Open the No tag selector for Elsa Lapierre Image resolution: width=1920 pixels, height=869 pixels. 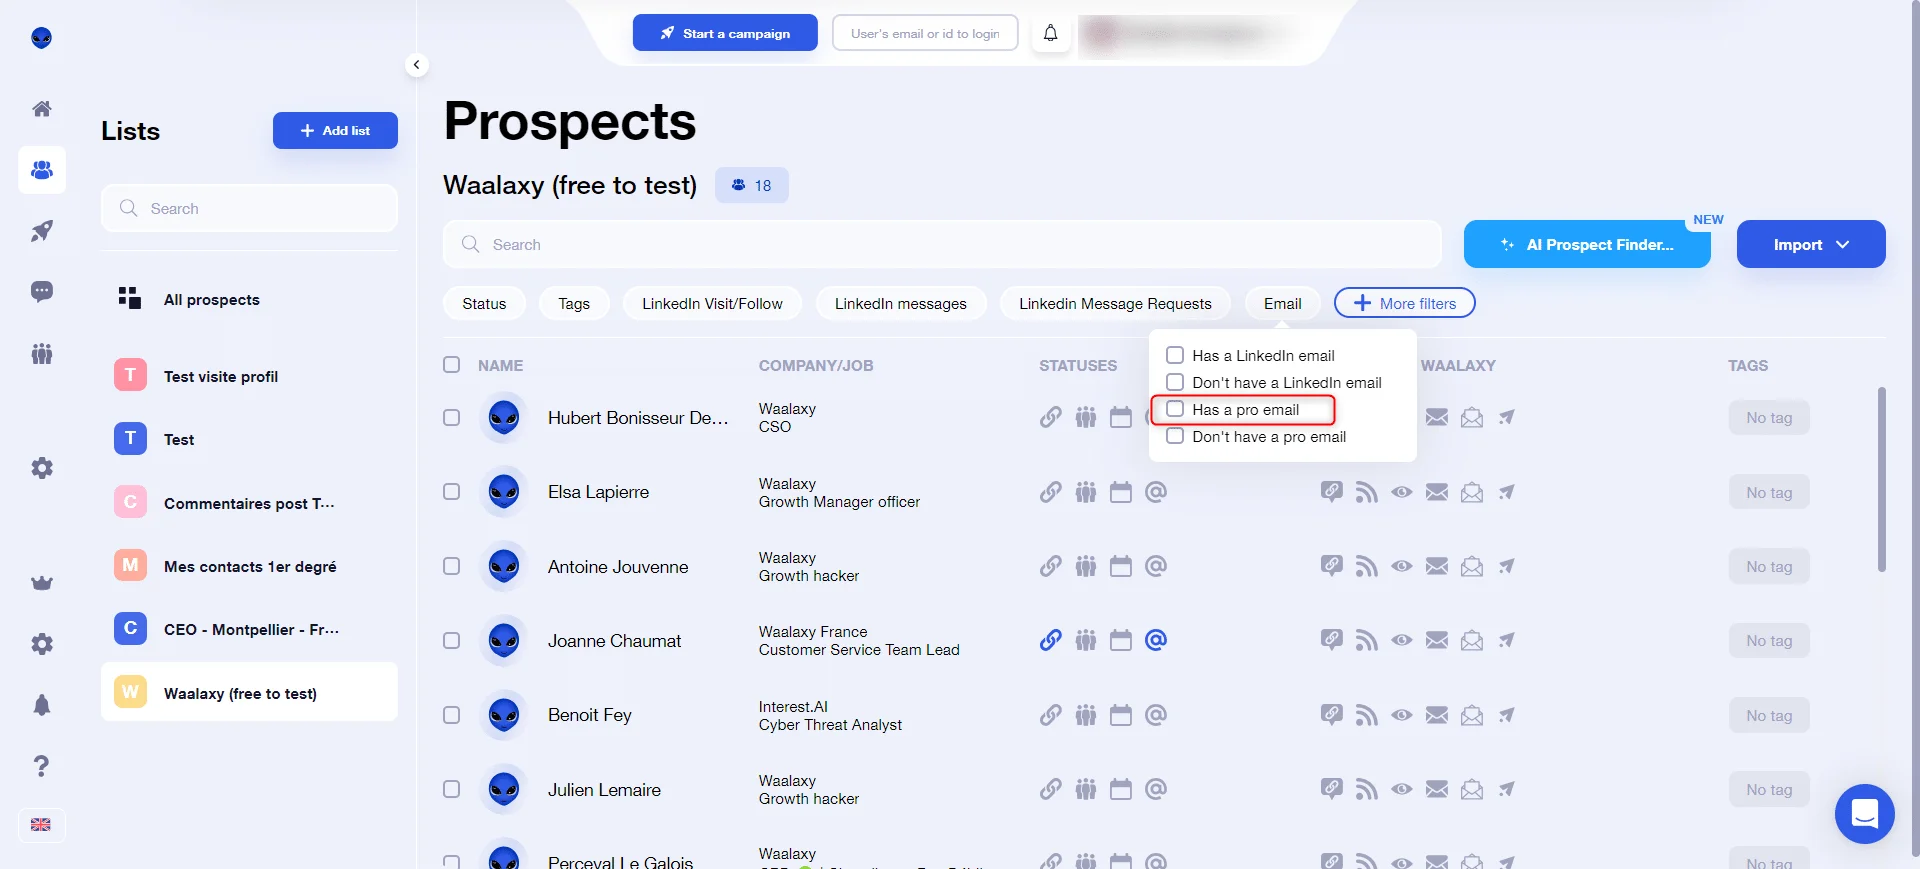point(1769,492)
